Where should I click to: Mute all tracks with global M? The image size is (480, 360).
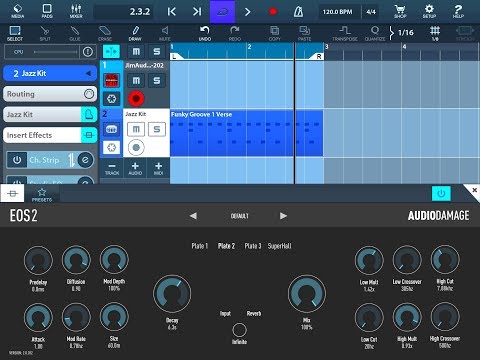pos(136,52)
